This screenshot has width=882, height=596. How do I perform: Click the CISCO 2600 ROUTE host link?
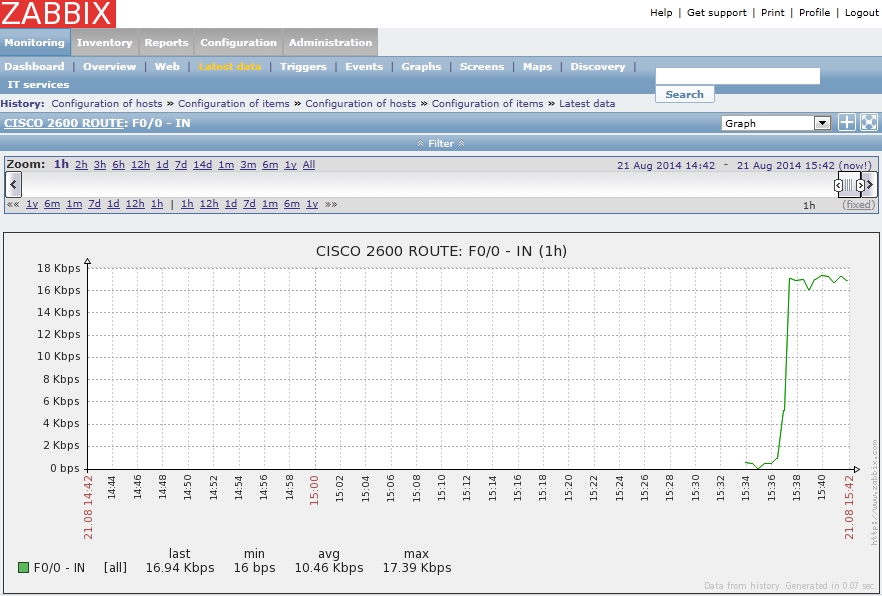(64, 123)
